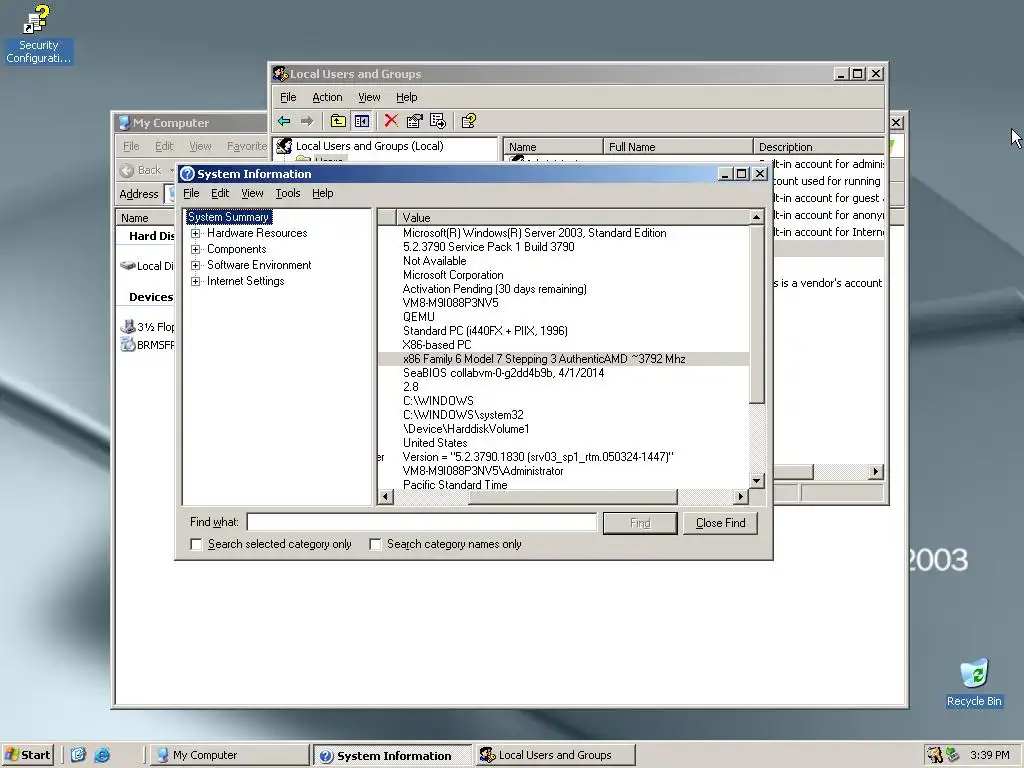Click second system tray icon
Image resolution: width=1024 pixels, height=768 pixels.
[952, 755]
